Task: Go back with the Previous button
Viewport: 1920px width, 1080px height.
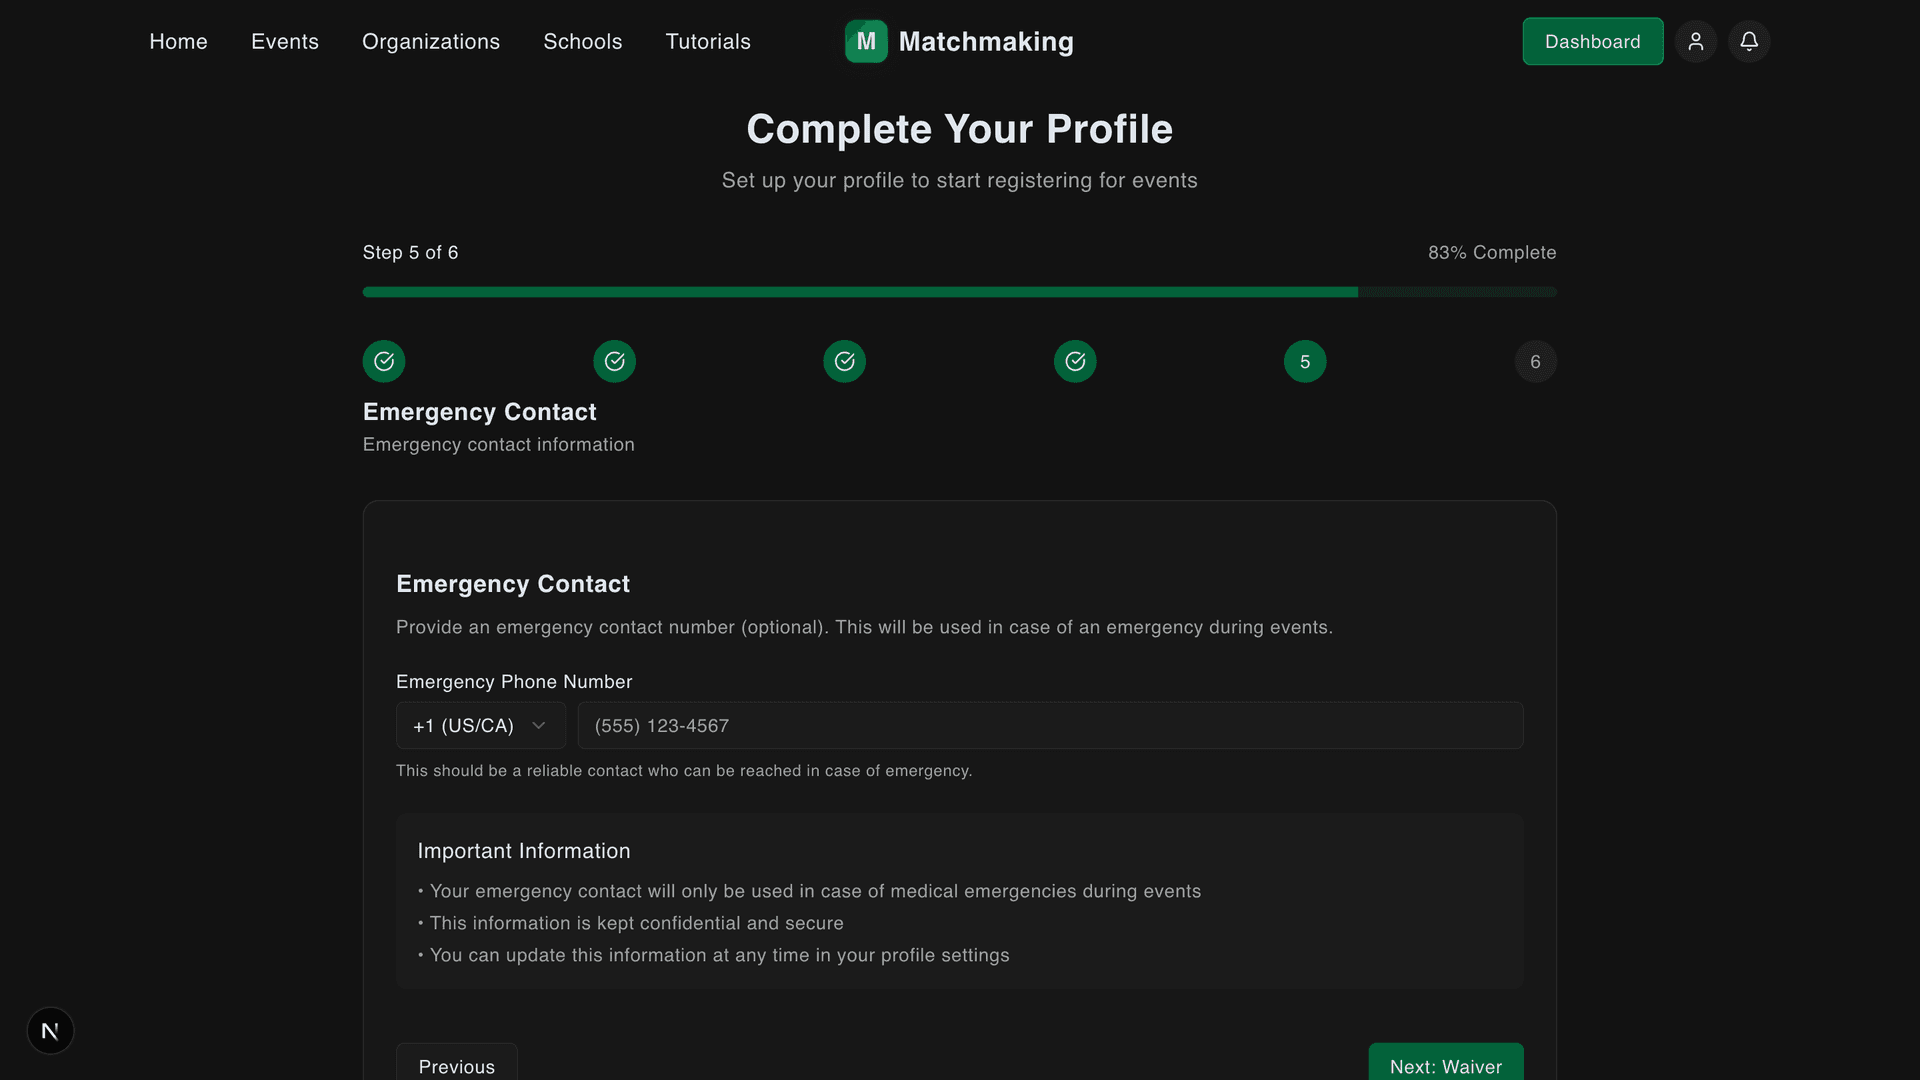Action: tap(457, 1062)
